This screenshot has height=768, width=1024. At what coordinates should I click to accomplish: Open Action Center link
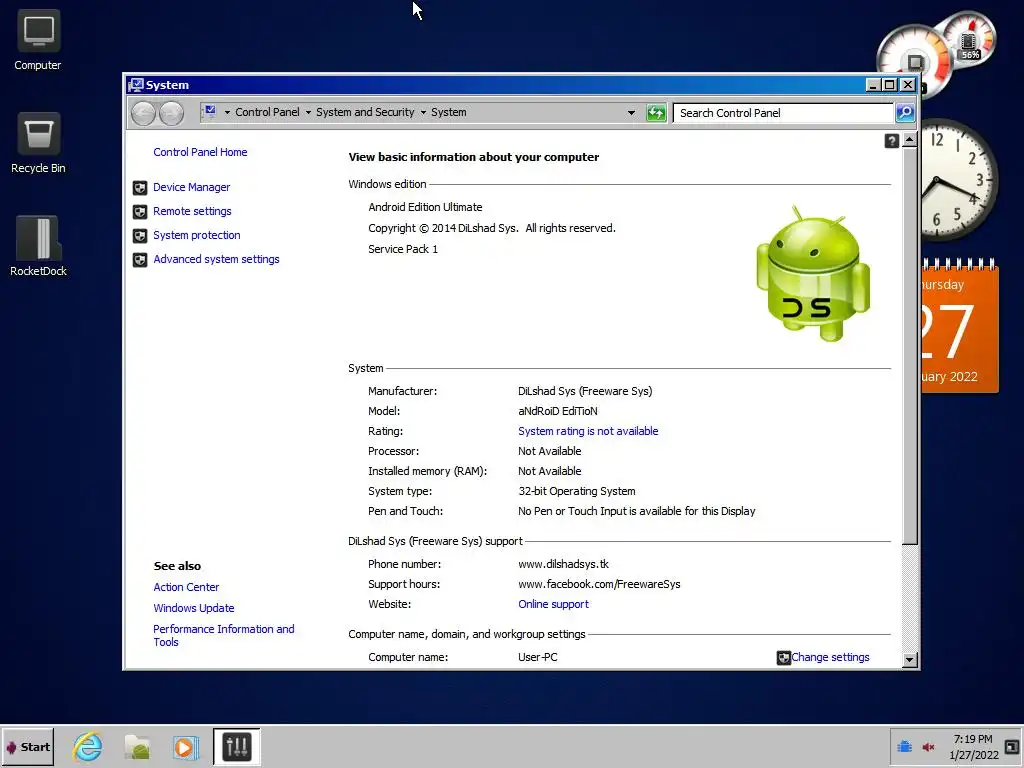point(186,587)
